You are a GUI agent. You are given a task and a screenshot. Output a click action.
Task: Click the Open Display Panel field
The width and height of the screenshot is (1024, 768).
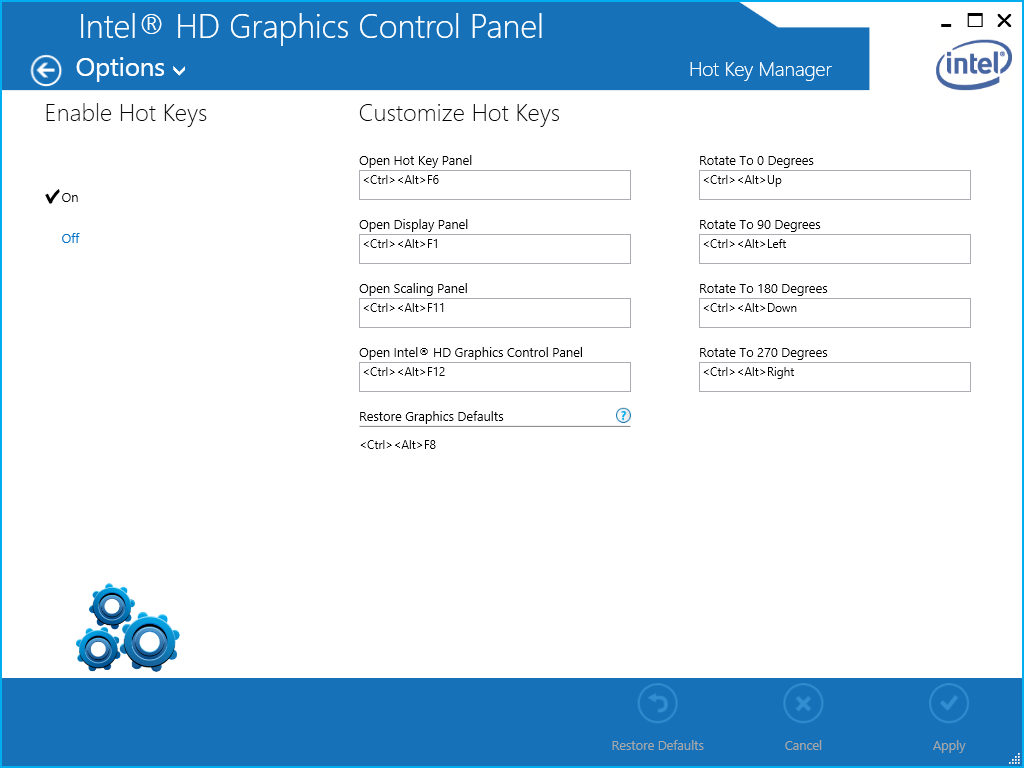pos(494,249)
